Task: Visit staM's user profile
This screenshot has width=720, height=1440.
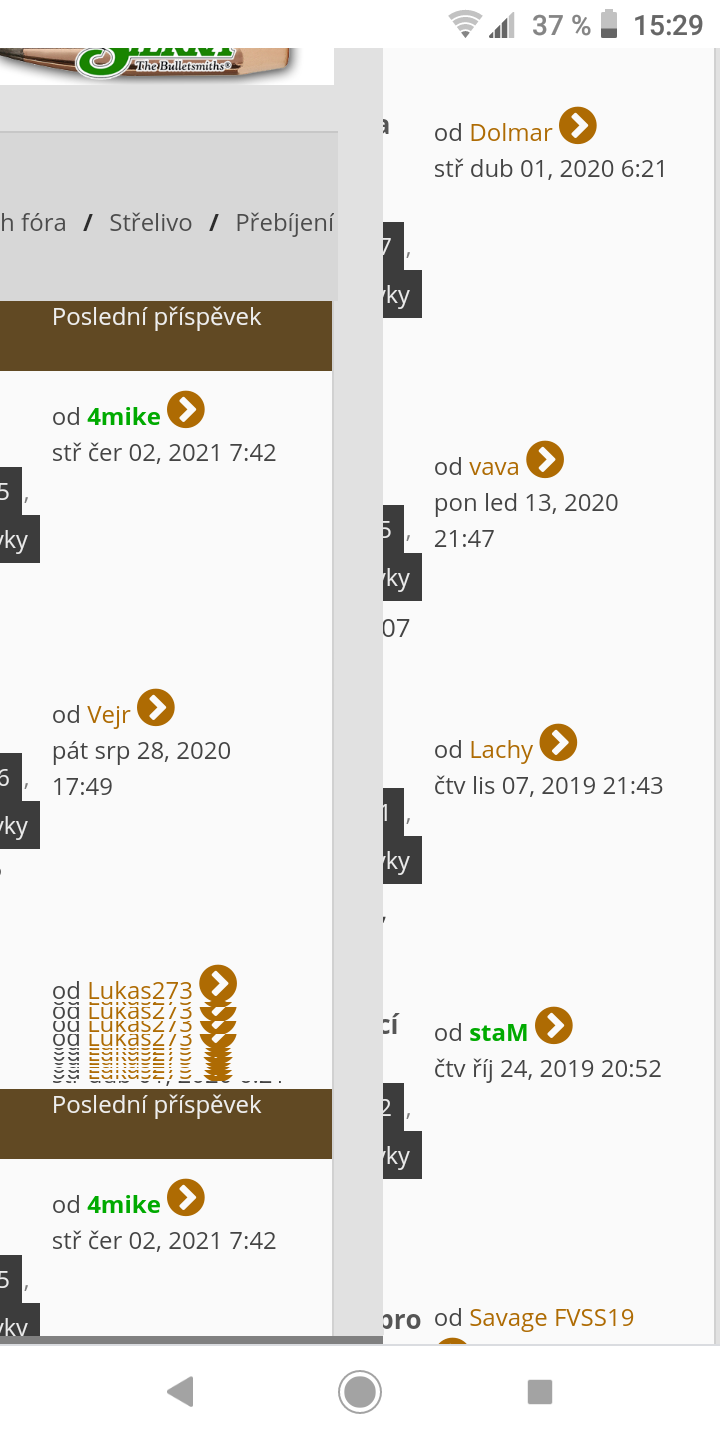Action: (x=498, y=1033)
